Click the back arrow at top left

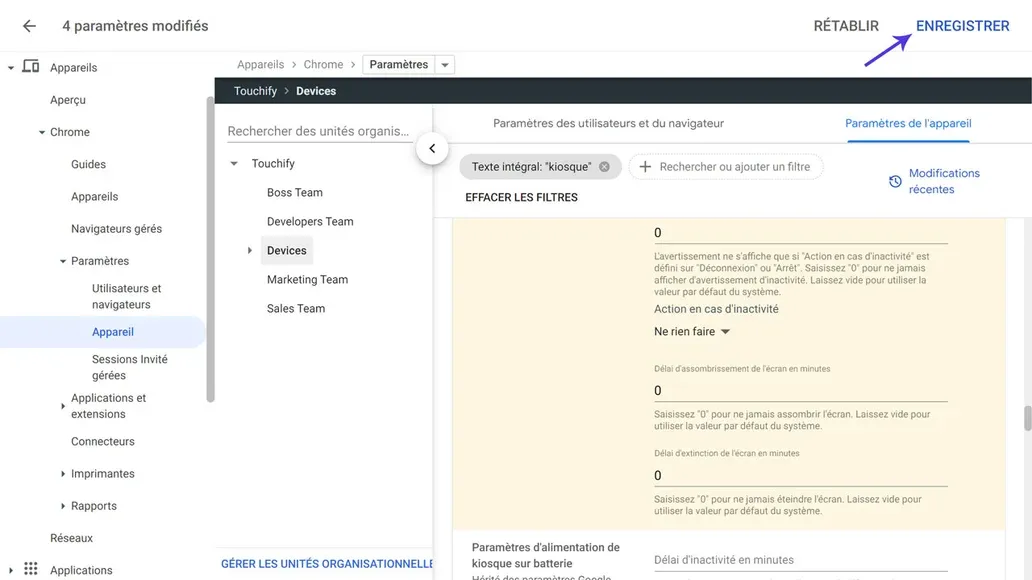[28, 26]
